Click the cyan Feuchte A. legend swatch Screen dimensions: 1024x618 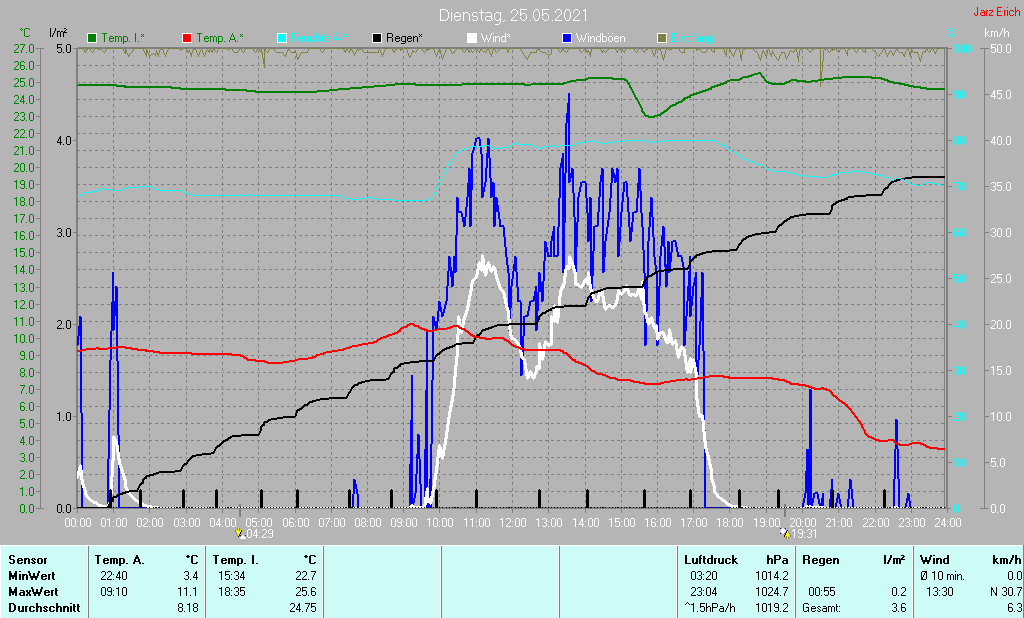tap(281, 39)
